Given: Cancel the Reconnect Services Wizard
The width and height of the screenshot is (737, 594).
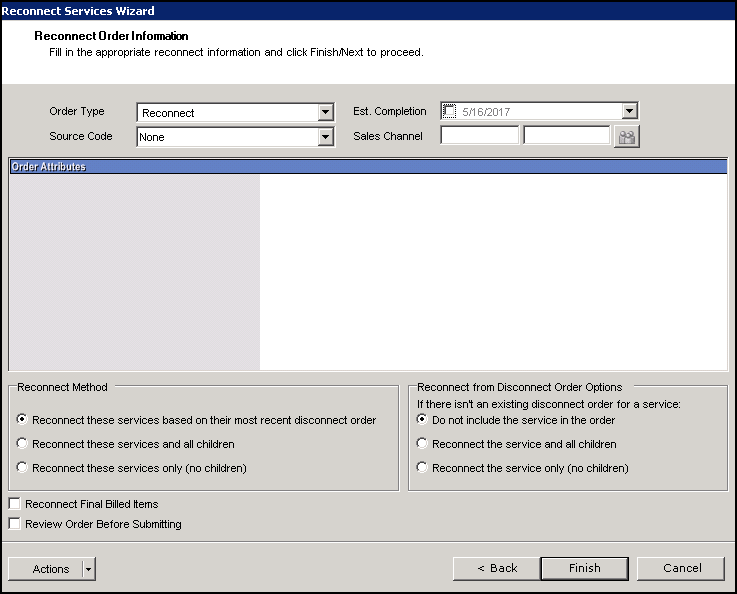Looking at the screenshot, I should tap(682, 568).
